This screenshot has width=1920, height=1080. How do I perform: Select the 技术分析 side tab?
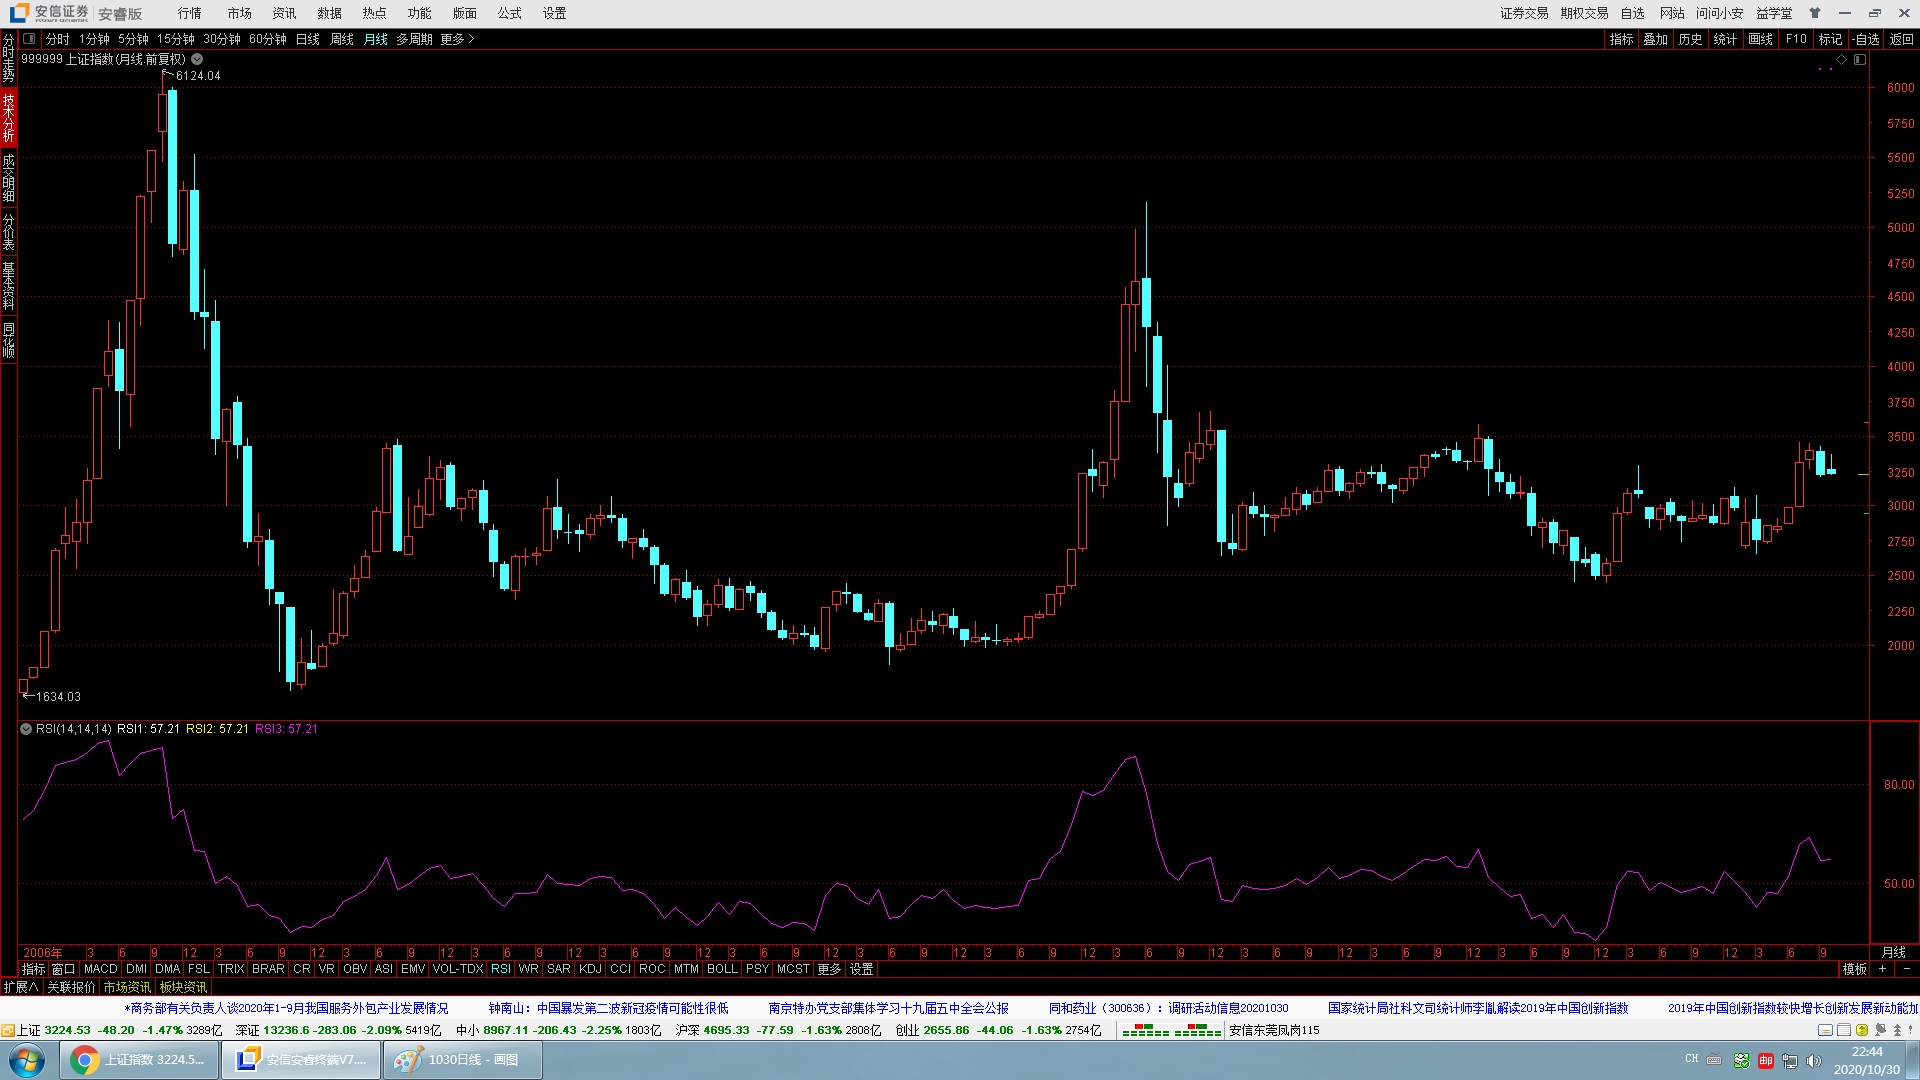pos(8,118)
